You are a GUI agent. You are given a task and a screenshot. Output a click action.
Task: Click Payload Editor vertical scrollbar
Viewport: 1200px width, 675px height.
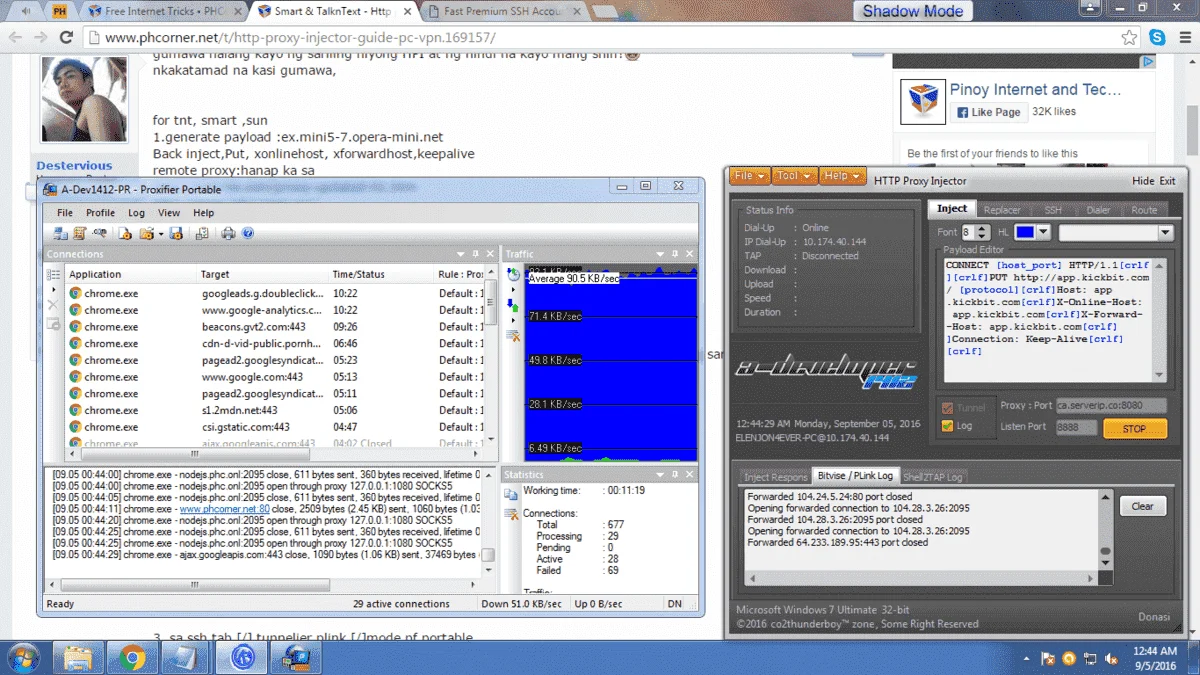[1160, 319]
